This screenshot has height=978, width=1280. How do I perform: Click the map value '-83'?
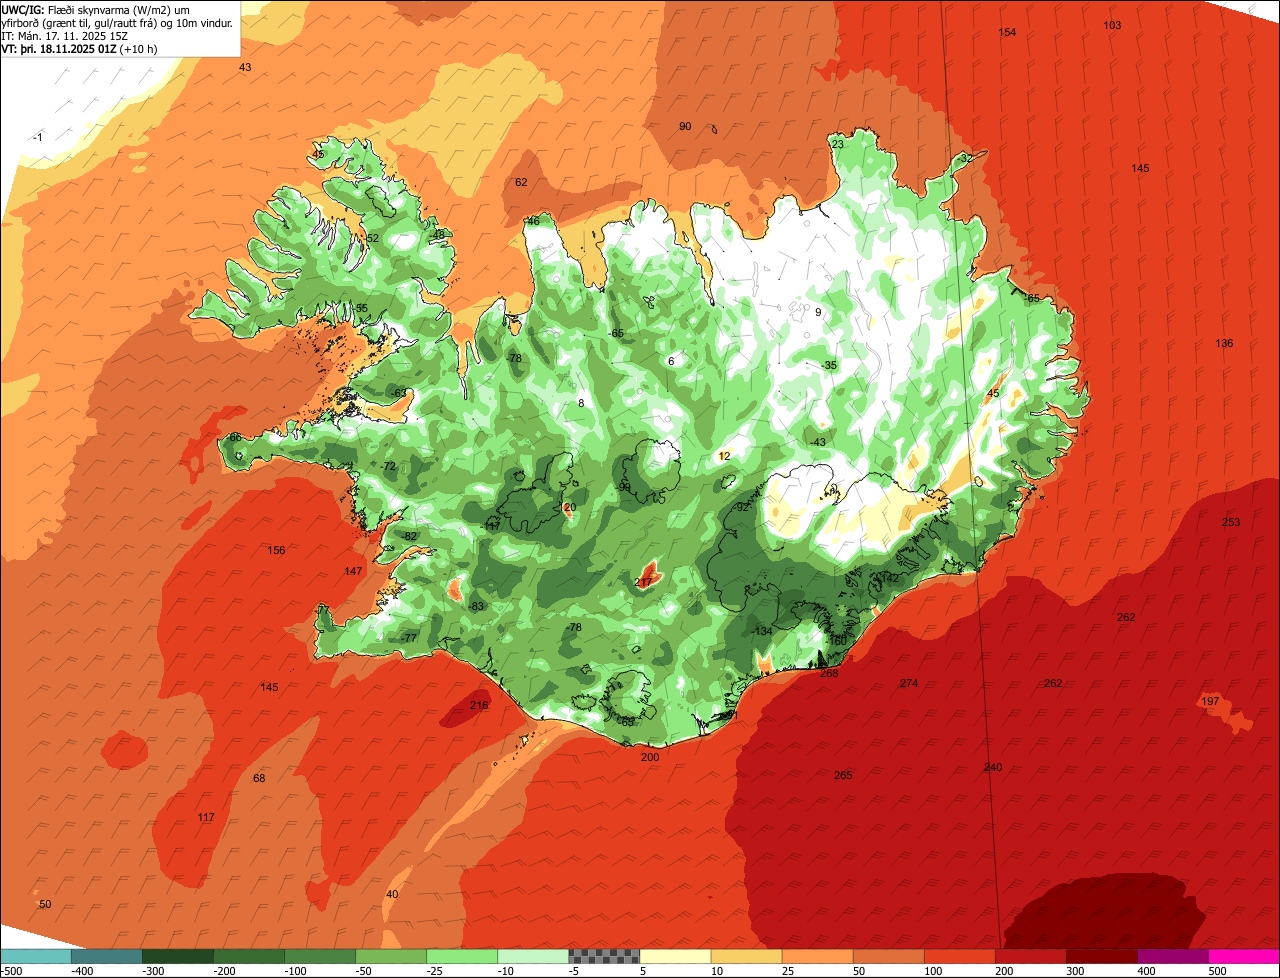click(x=476, y=606)
